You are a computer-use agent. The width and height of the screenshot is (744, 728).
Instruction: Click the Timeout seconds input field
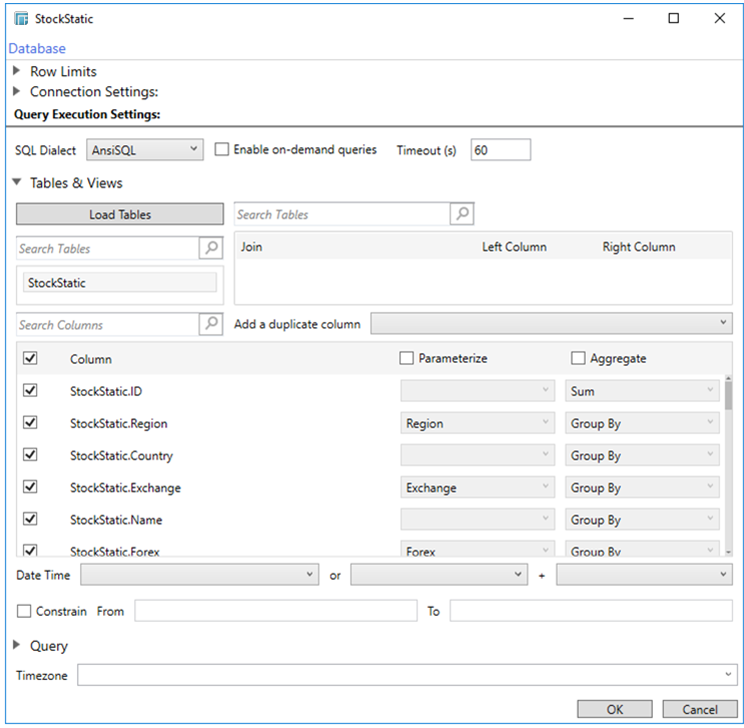tap(500, 150)
